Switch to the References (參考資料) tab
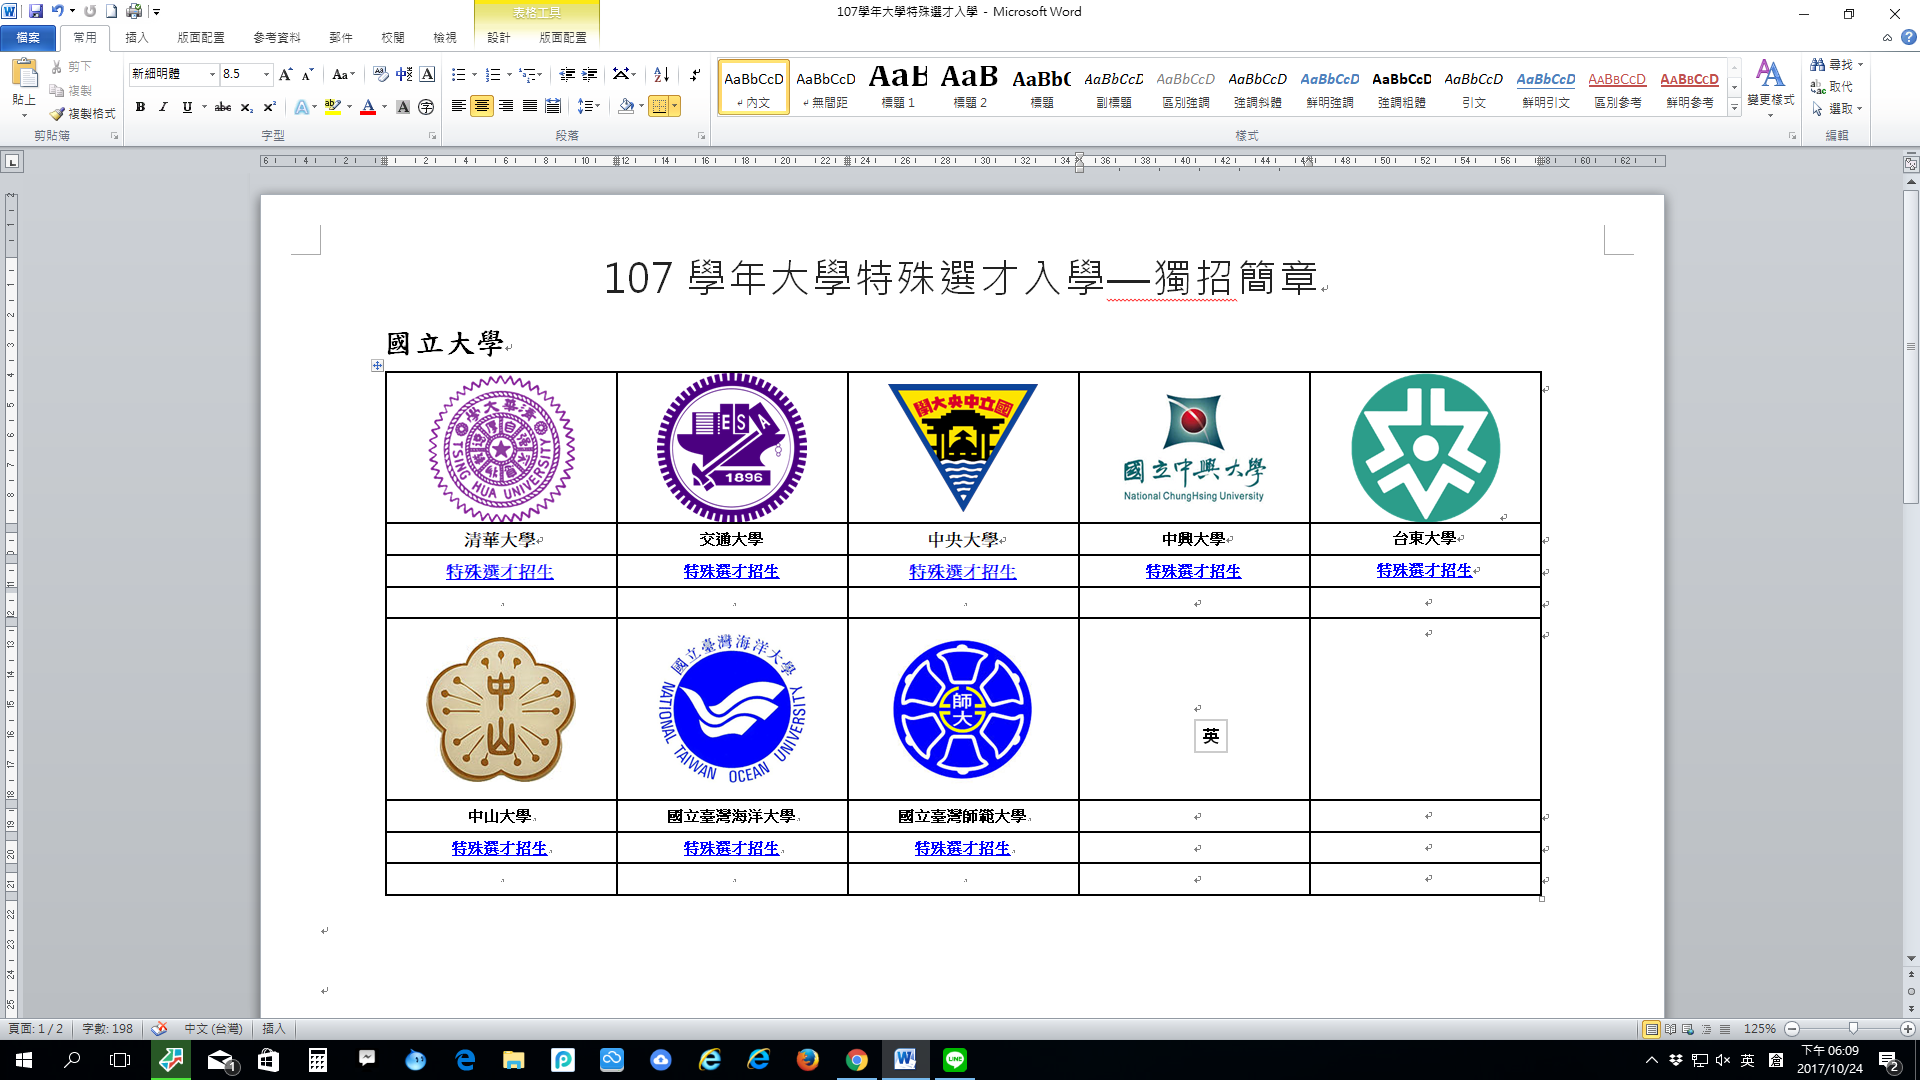Screen dimensions: 1920x1080 [x=277, y=38]
